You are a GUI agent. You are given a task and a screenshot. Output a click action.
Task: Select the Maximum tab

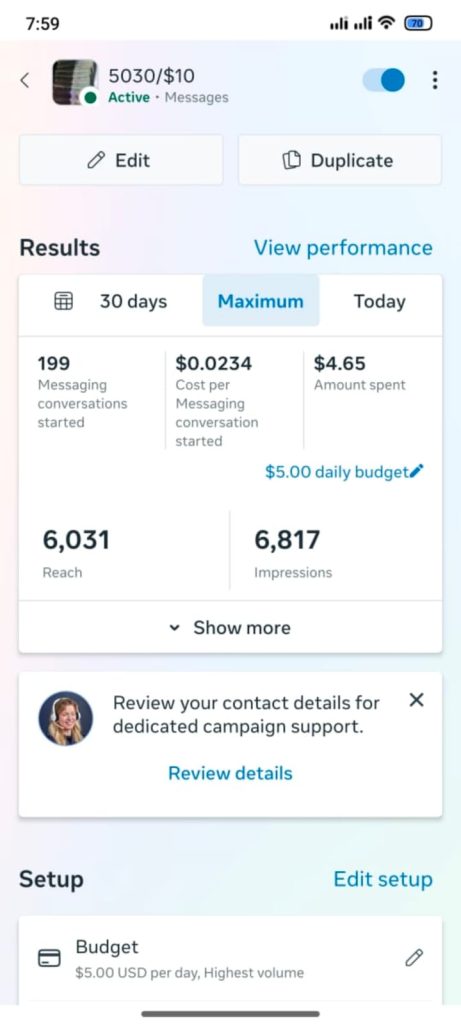point(261,301)
